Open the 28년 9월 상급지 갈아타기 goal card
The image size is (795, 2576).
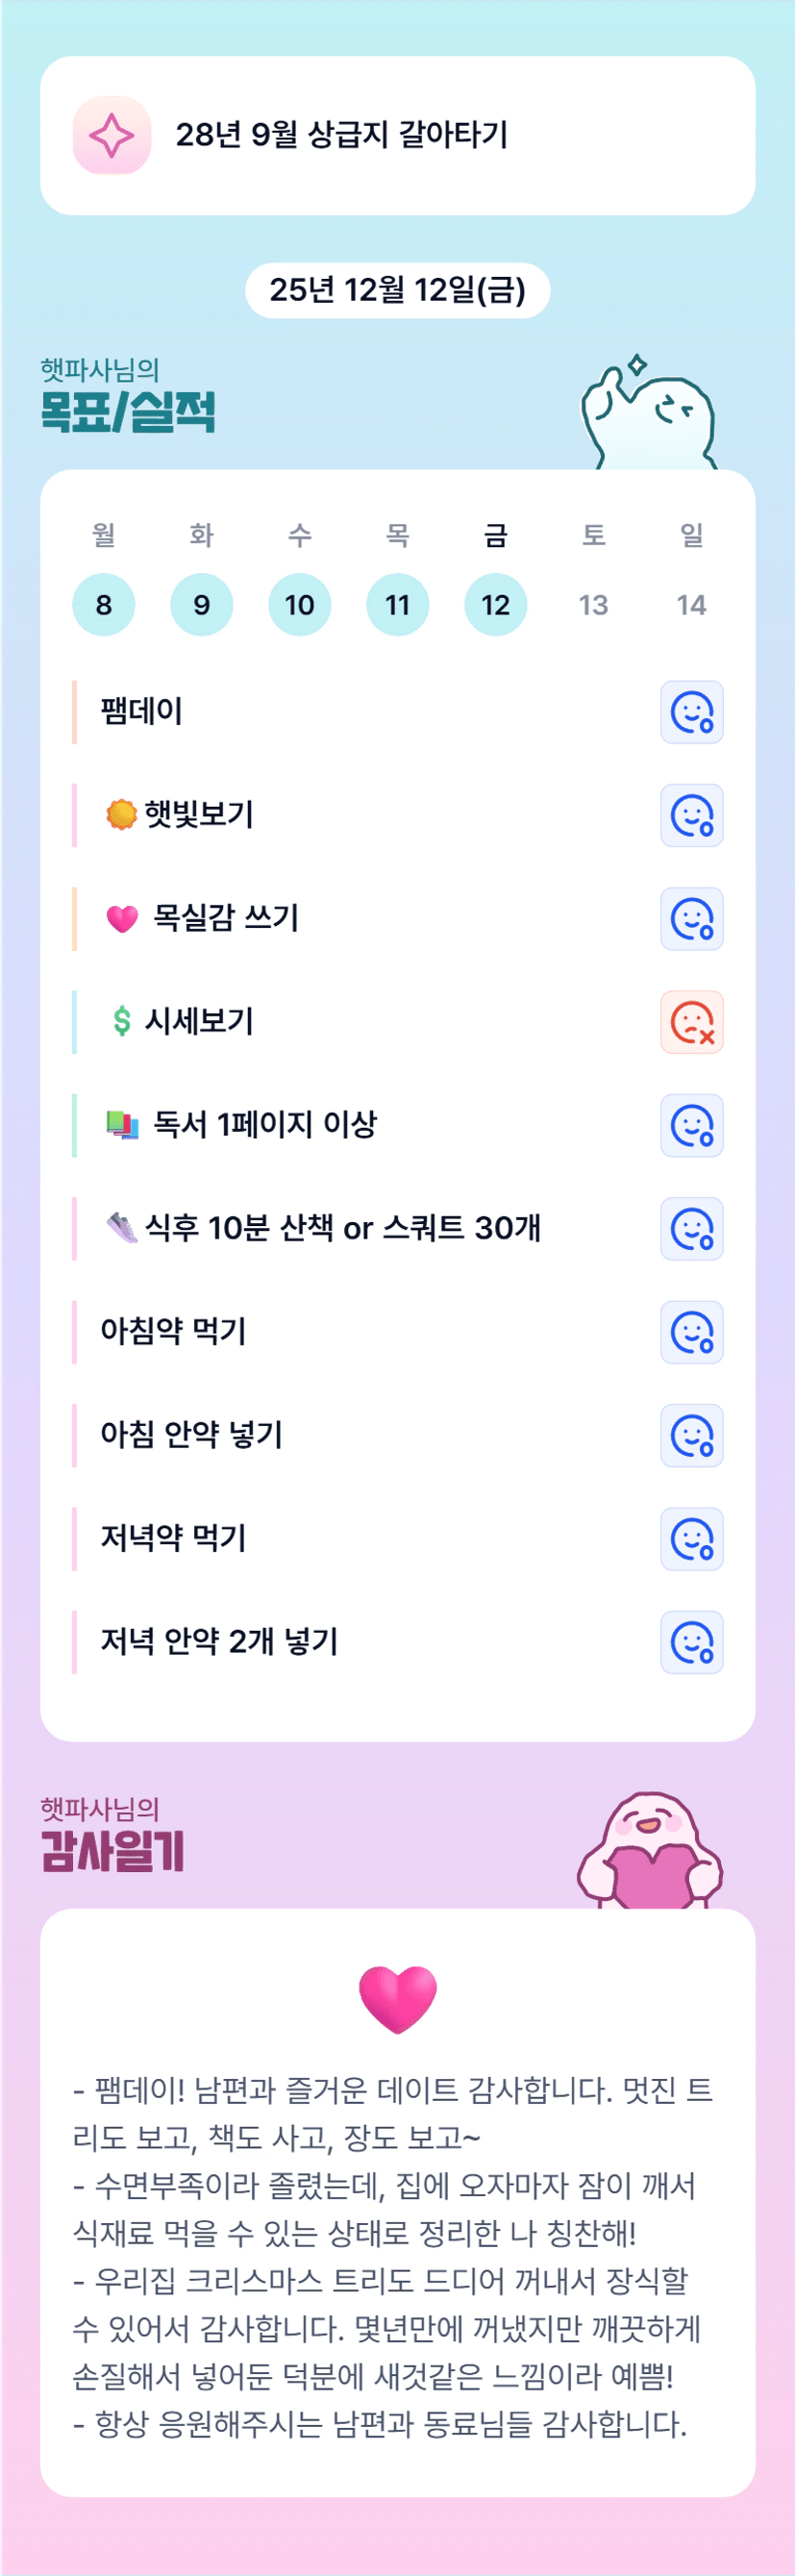(x=397, y=135)
